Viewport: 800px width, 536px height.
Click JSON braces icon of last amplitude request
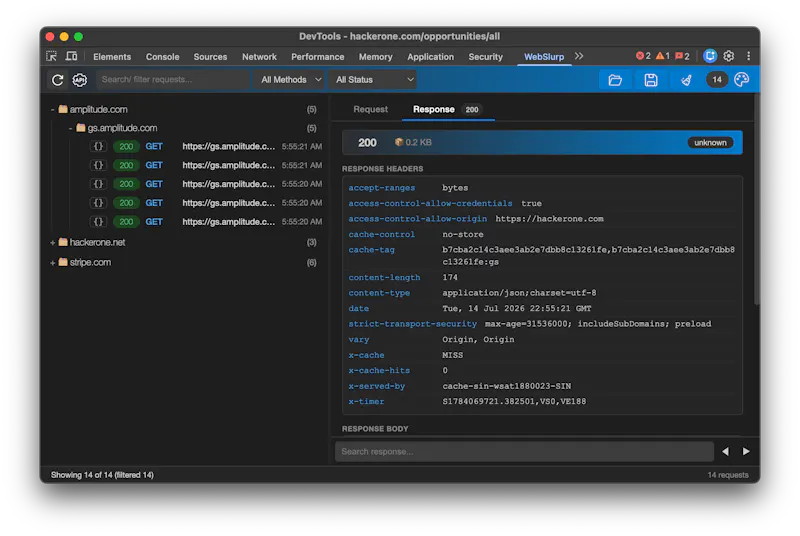[98, 222]
